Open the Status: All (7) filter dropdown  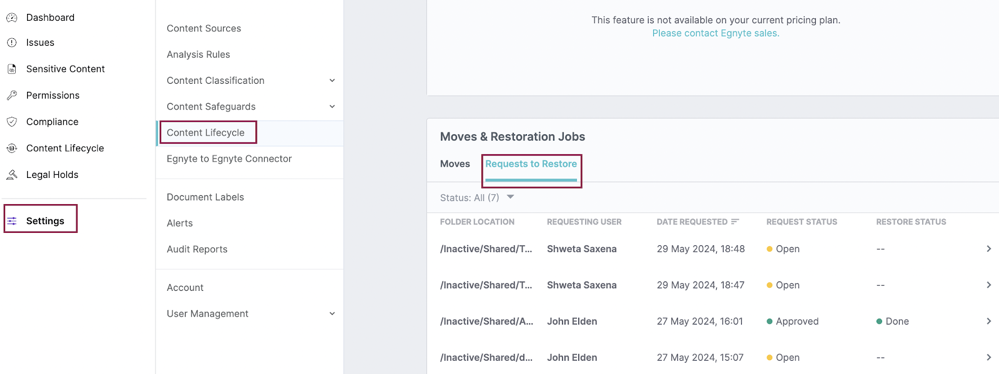[x=477, y=198]
